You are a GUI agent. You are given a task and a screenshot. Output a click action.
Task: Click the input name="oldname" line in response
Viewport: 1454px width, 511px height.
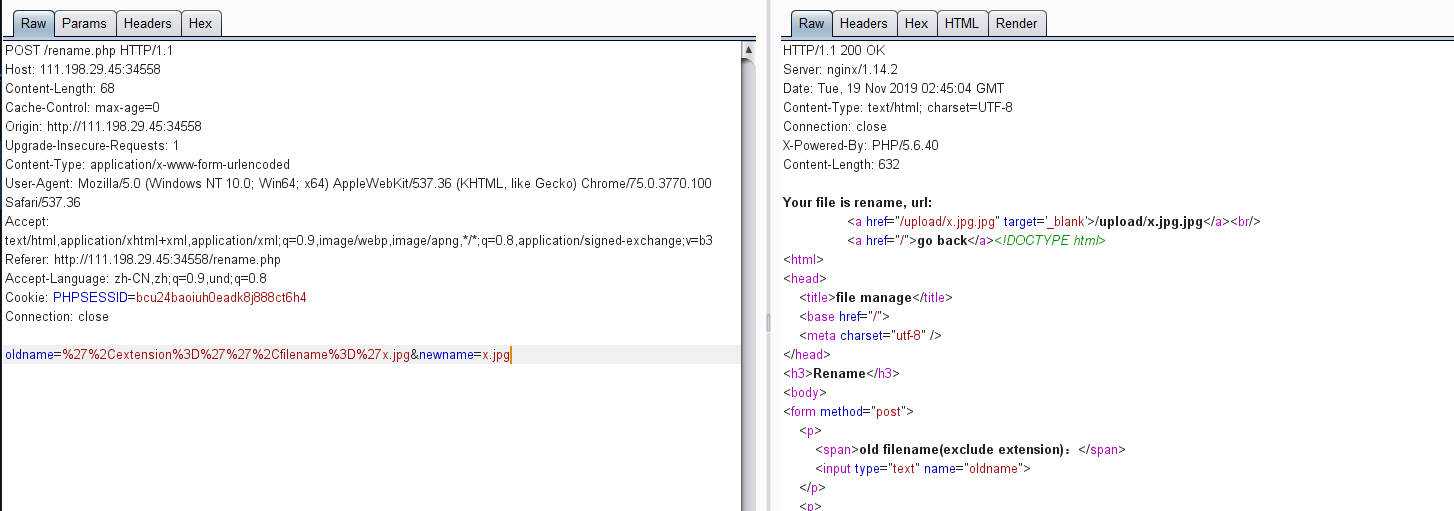(922, 468)
